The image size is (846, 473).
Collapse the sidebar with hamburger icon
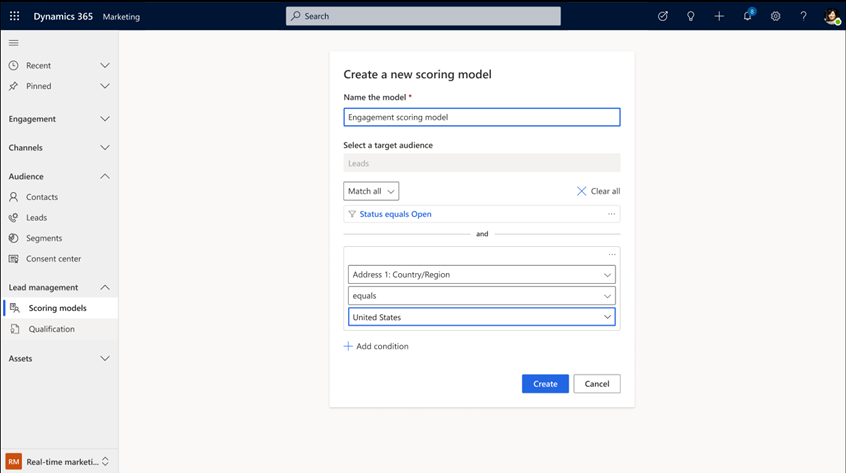[x=13, y=43]
